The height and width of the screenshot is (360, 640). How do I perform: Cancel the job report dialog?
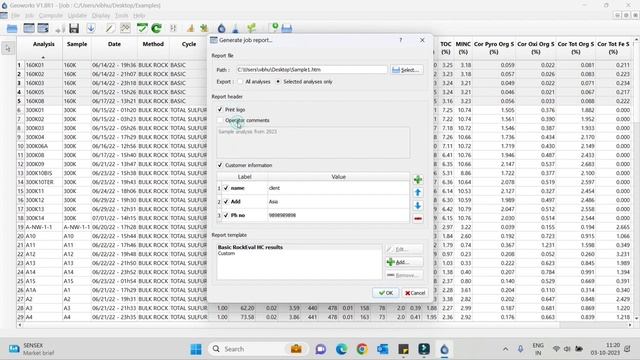tap(415, 293)
